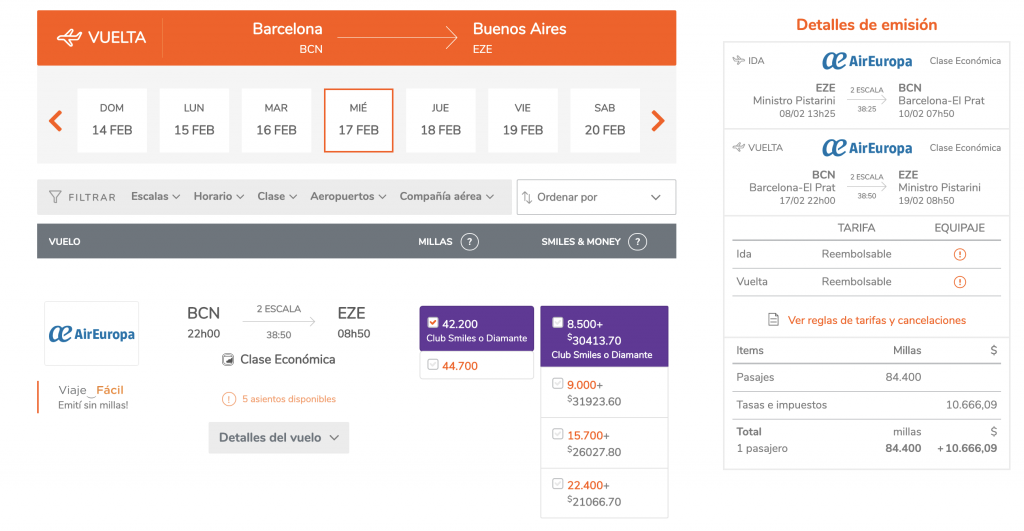Click the Clase Económica seat icon
Screen dimensions: 1024x531
coord(228,359)
